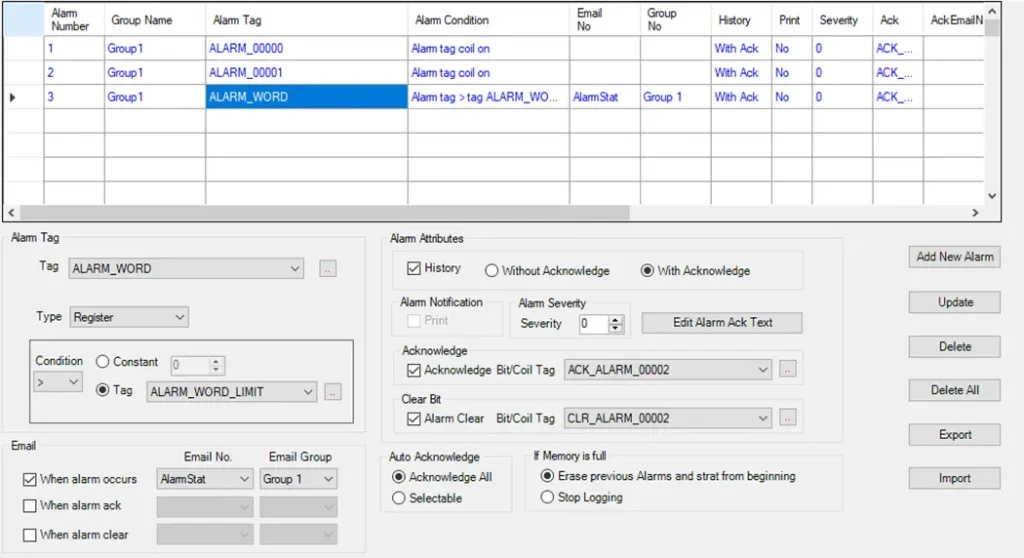Screen dimensions: 1024x558
Task: Select the highlighted ALARM_WORD cell
Action: click(306, 97)
